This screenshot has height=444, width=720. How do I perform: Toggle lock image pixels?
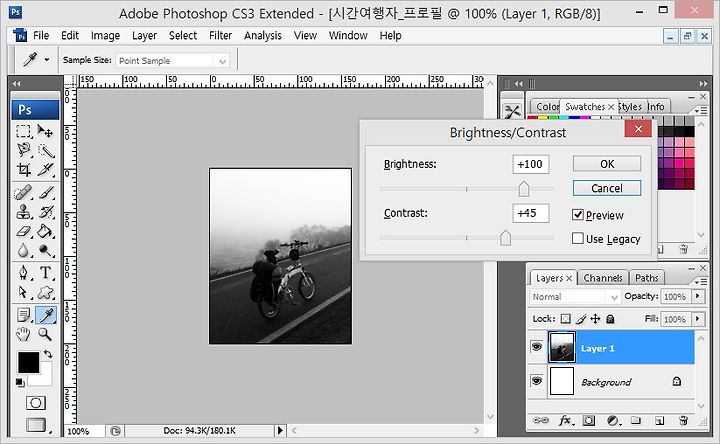pos(581,319)
